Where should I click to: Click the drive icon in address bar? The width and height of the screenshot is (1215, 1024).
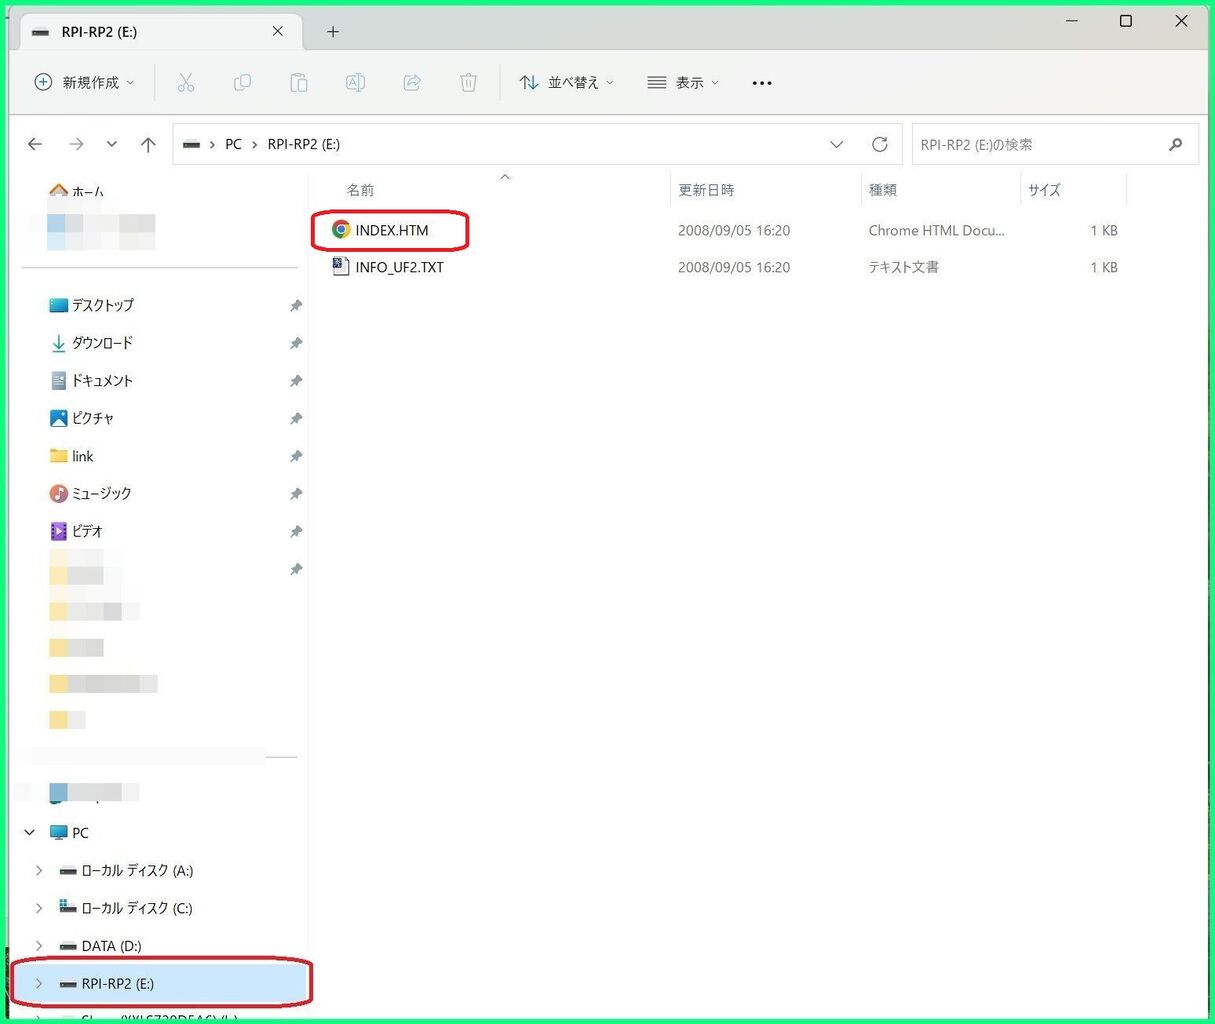click(x=191, y=144)
